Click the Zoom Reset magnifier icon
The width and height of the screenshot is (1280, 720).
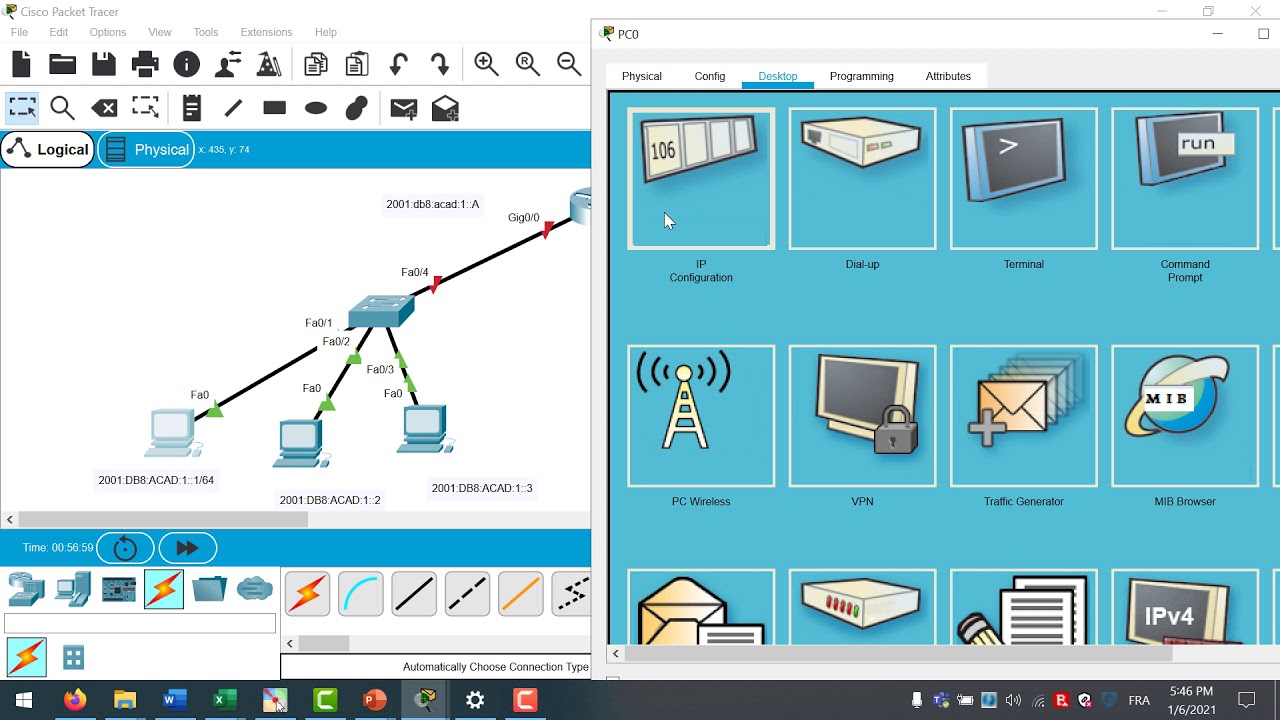(528, 65)
